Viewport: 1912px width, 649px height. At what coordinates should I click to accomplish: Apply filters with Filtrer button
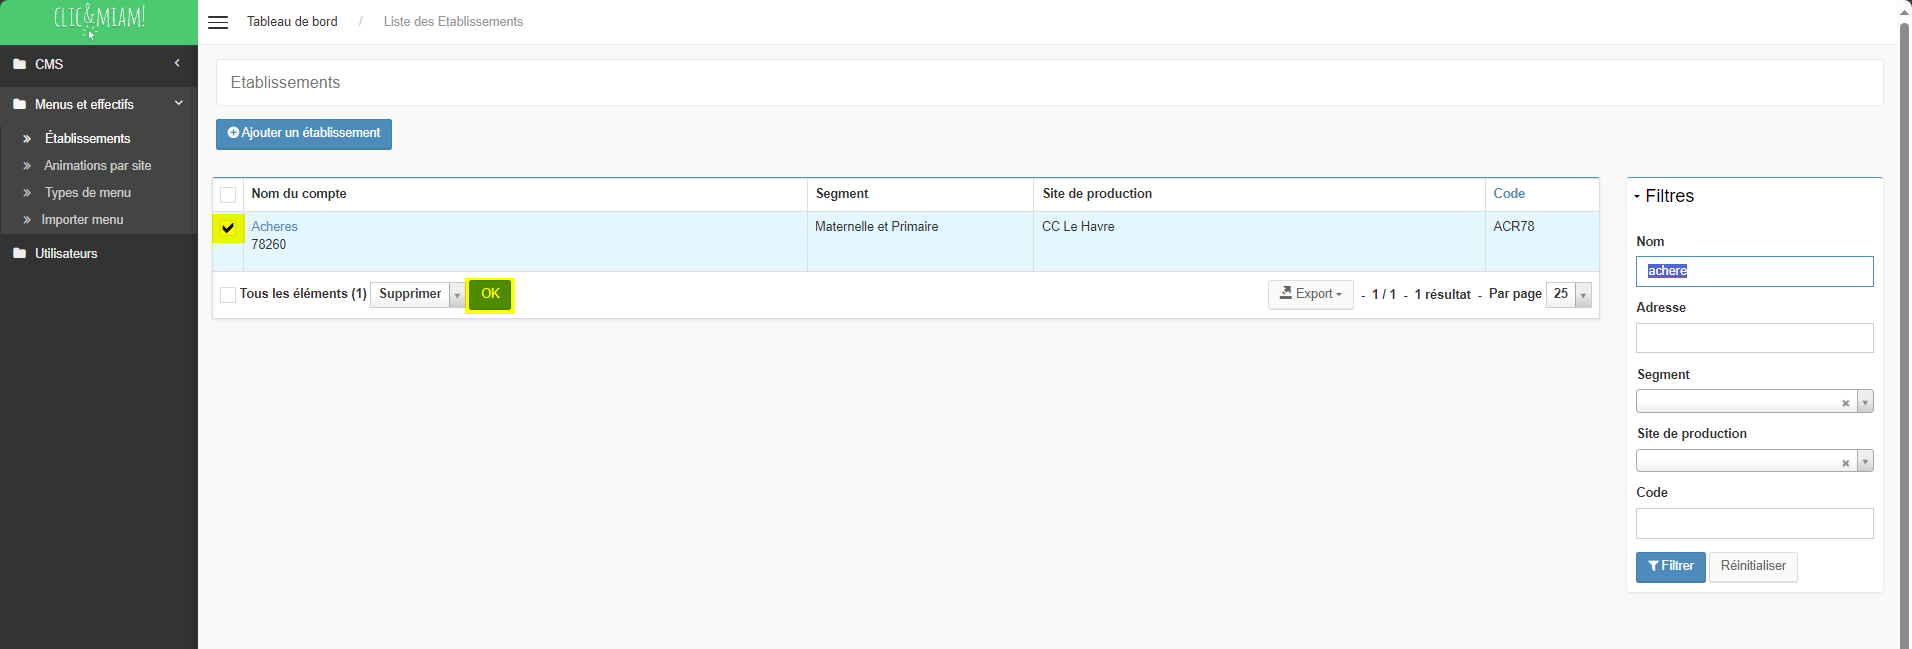pyautogui.click(x=1670, y=567)
